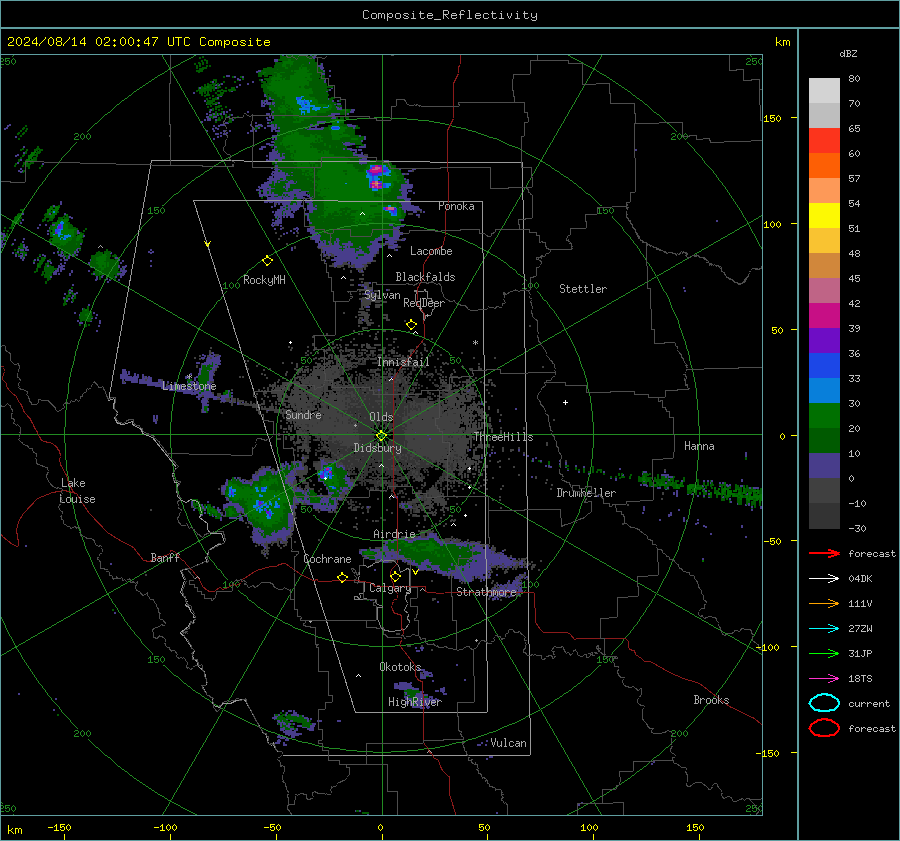Click the Ponoka label on map
This screenshot has height=841, width=900.
point(456,206)
